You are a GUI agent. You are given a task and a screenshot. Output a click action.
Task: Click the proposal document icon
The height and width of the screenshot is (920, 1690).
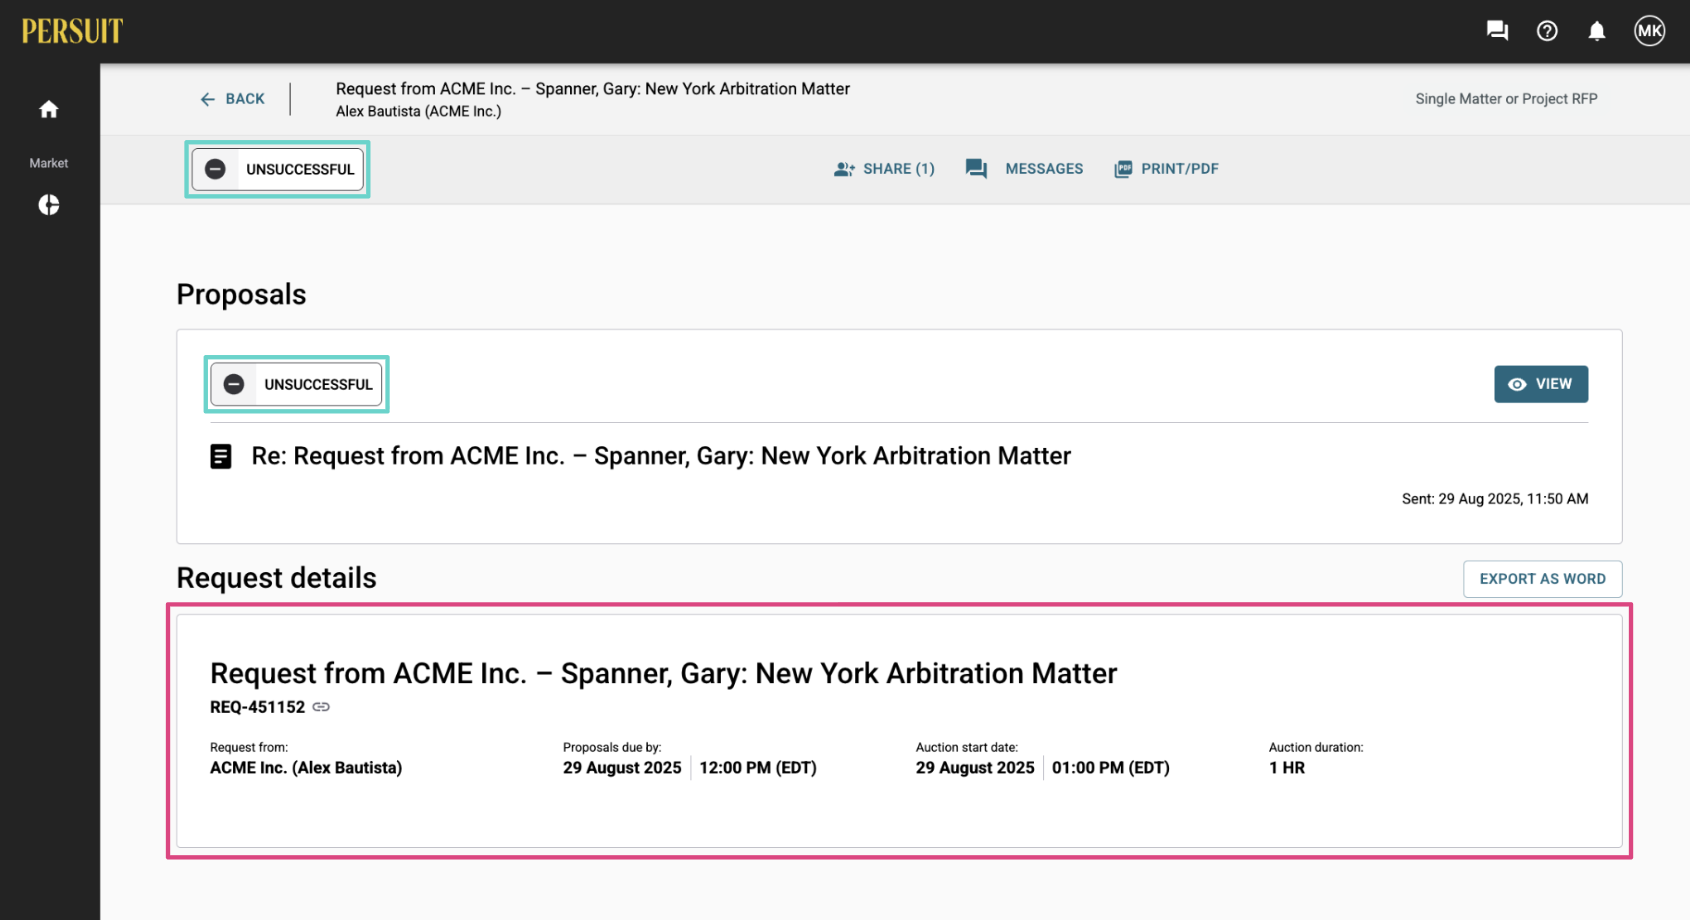coord(221,457)
